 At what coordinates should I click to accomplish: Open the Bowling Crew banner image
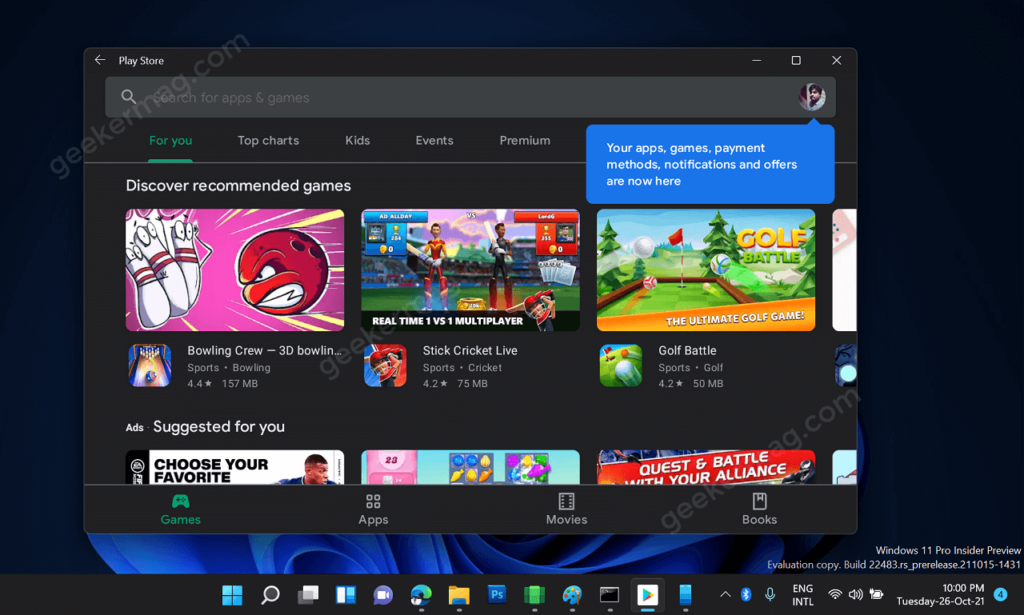[235, 270]
